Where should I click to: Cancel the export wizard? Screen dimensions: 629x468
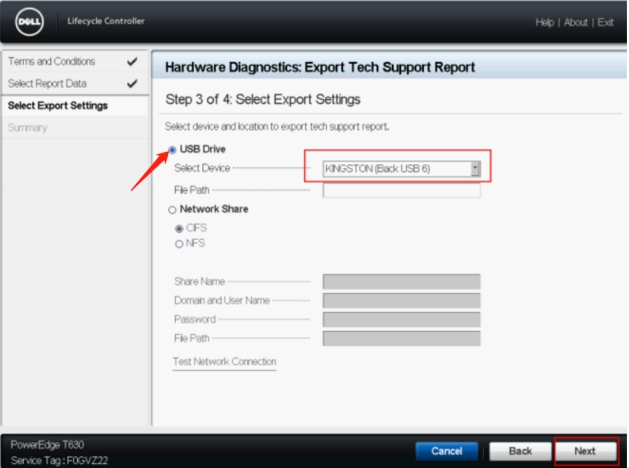coord(446,451)
